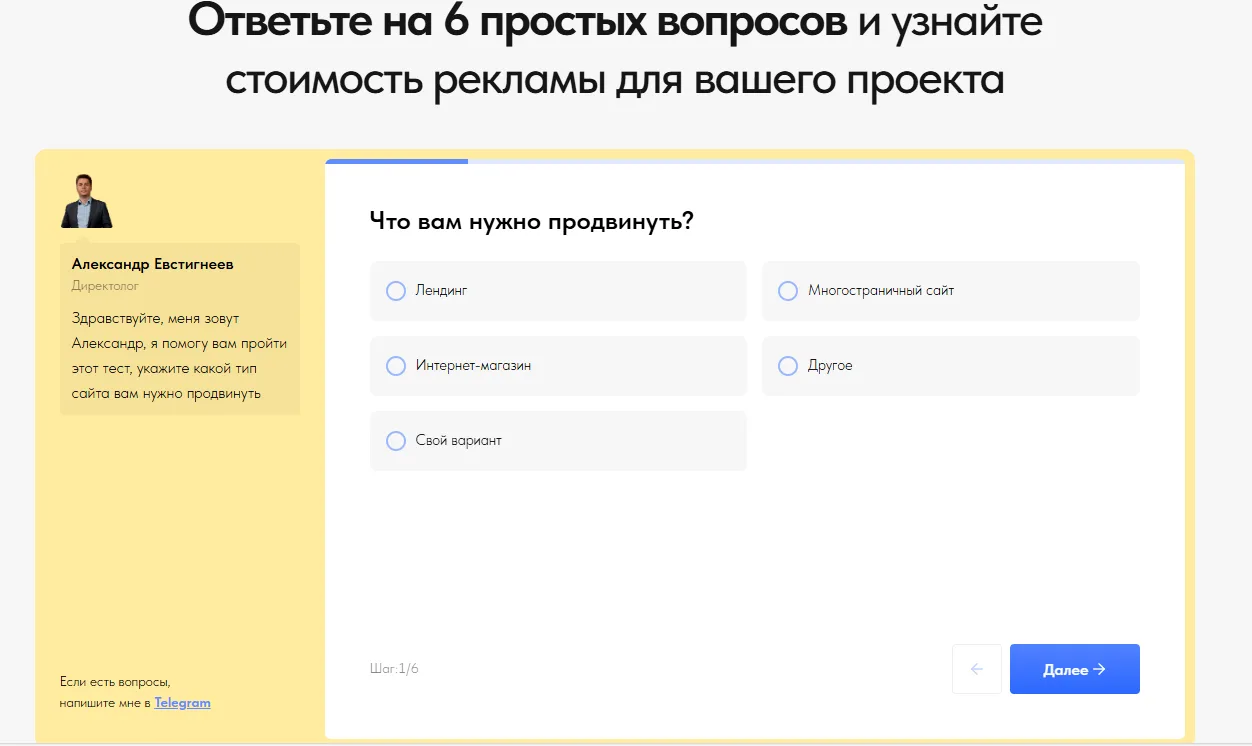Select the Многостраничный сайт radio option
This screenshot has height=746, width=1252.
(950, 291)
